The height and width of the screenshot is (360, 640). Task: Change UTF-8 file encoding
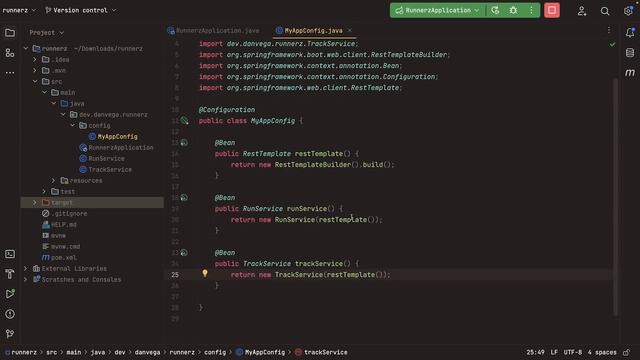pyautogui.click(x=573, y=352)
